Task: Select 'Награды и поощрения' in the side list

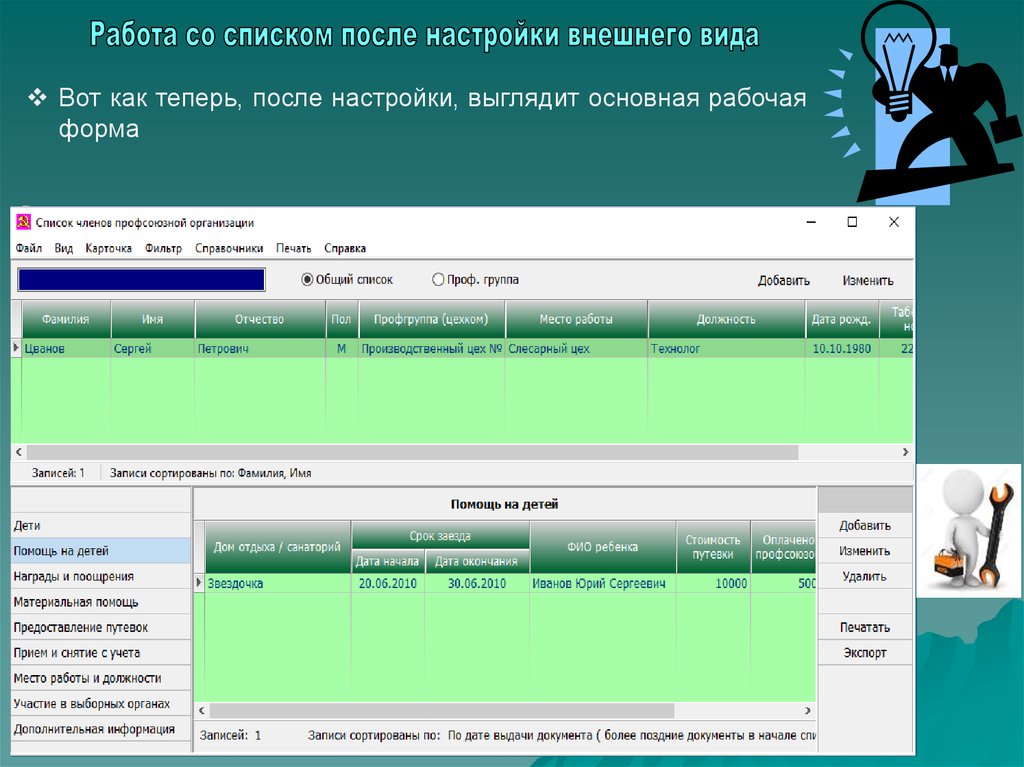Action: [72, 576]
